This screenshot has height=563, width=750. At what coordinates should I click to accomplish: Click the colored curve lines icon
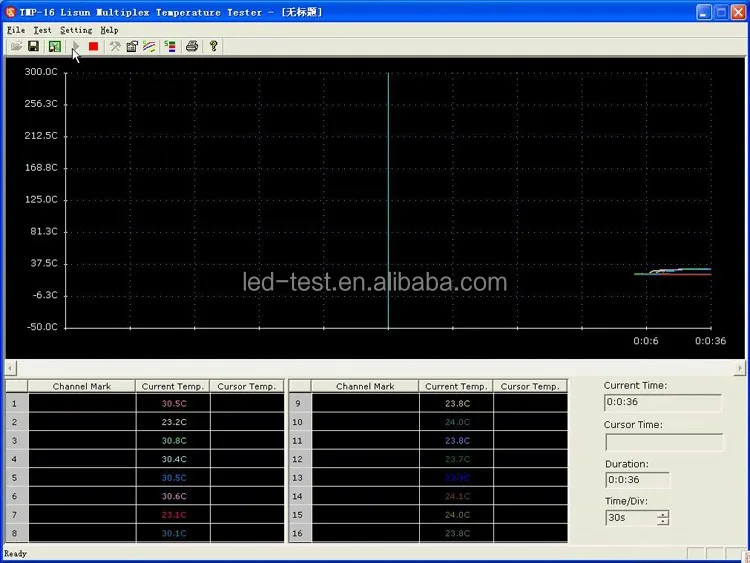point(149,46)
